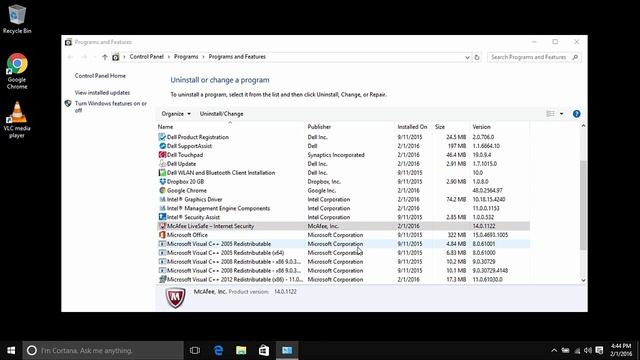Click the Google Chrome icon in program list
Screen dimensions: 640x360
pyautogui.click(x=162, y=191)
